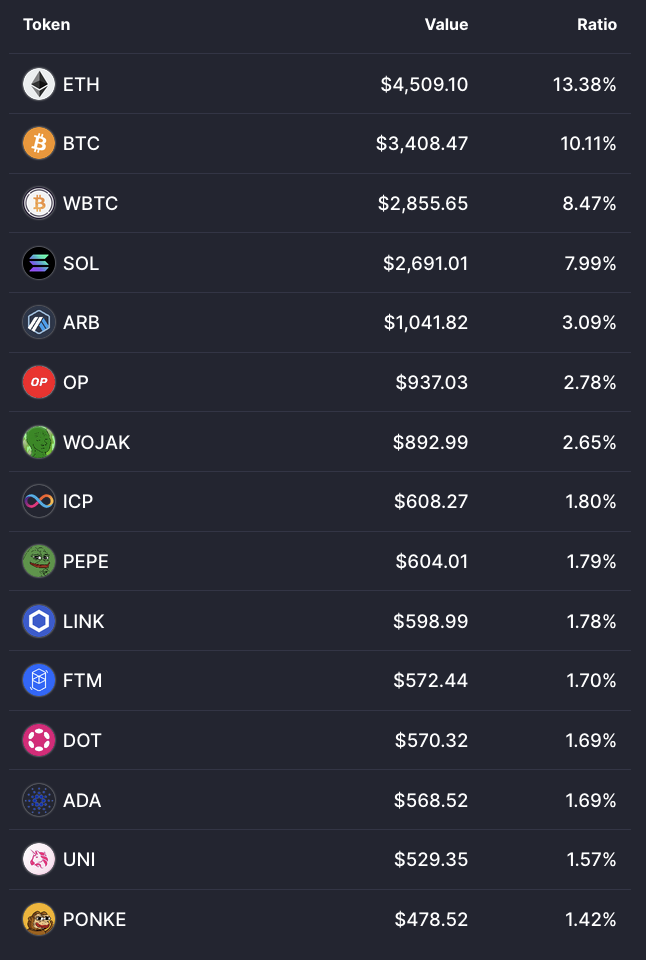Click the pink DOT token icon
The height and width of the screenshot is (960, 646).
click(39, 740)
